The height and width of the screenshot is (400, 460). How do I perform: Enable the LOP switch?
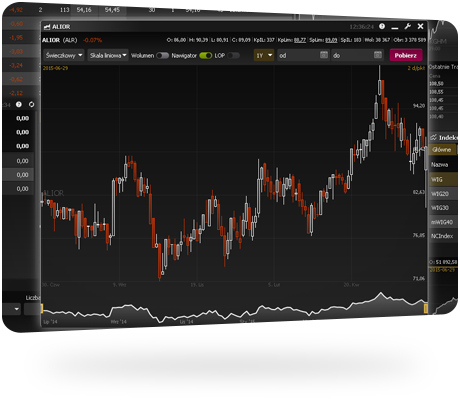[234, 55]
